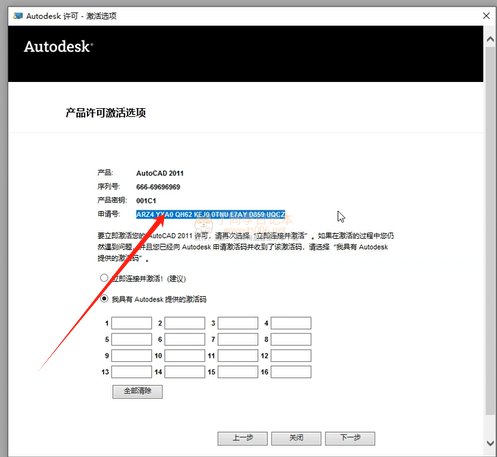The width and height of the screenshot is (497, 457).
Task: Click activation code field 10
Action: click(185, 355)
